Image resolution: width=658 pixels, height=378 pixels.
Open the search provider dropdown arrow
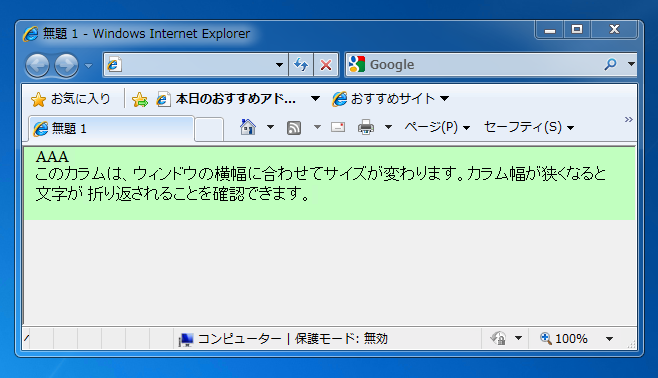(631, 64)
